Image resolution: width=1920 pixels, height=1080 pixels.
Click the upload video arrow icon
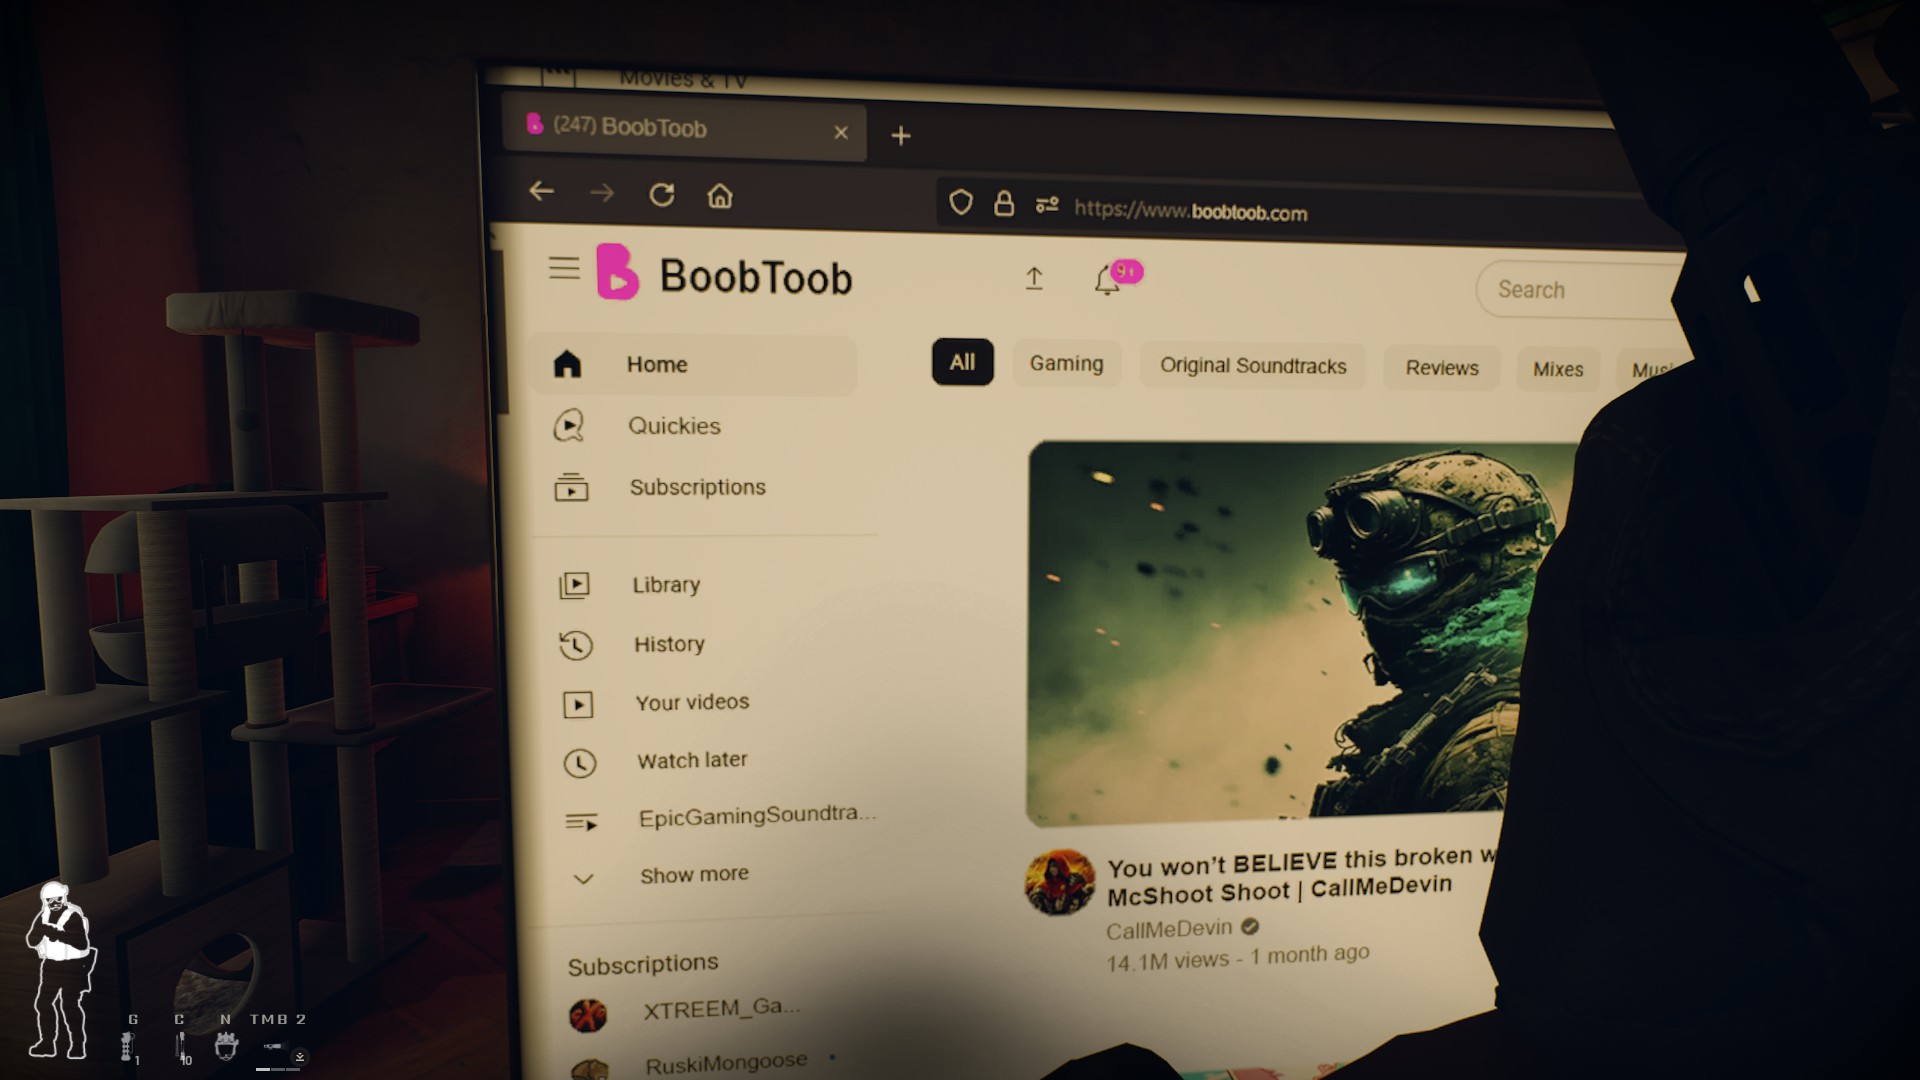1034,278
